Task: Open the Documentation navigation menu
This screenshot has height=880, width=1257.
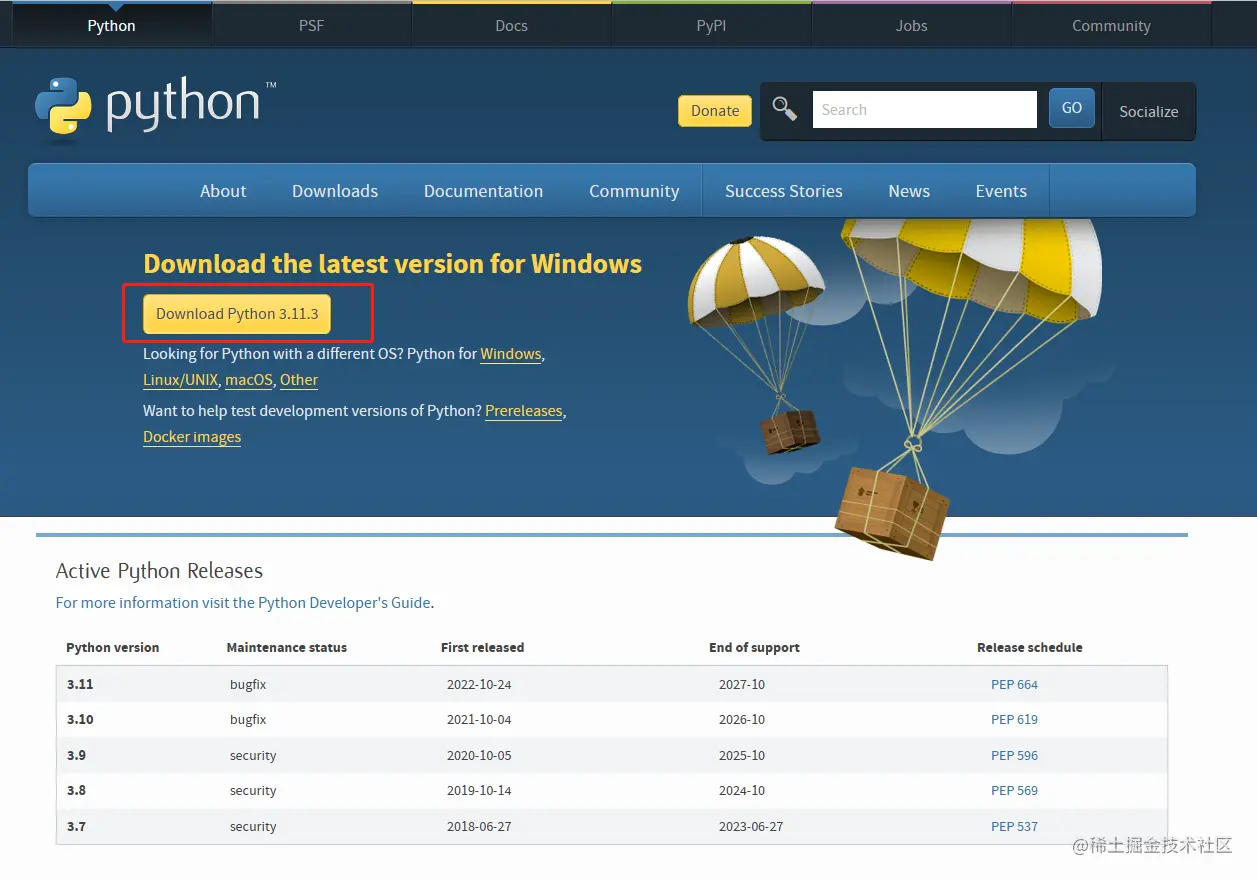Action: click(483, 191)
